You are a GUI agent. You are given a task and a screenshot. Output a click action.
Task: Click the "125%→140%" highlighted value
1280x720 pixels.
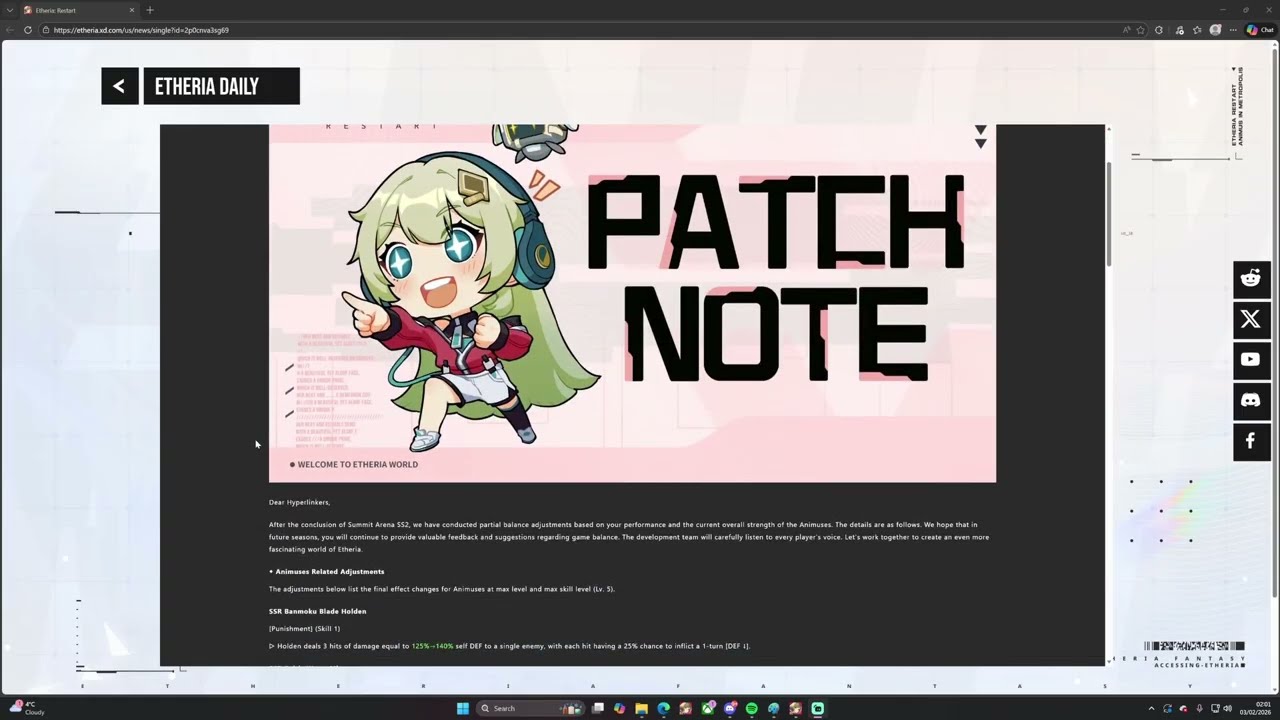click(x=432, y=646)
